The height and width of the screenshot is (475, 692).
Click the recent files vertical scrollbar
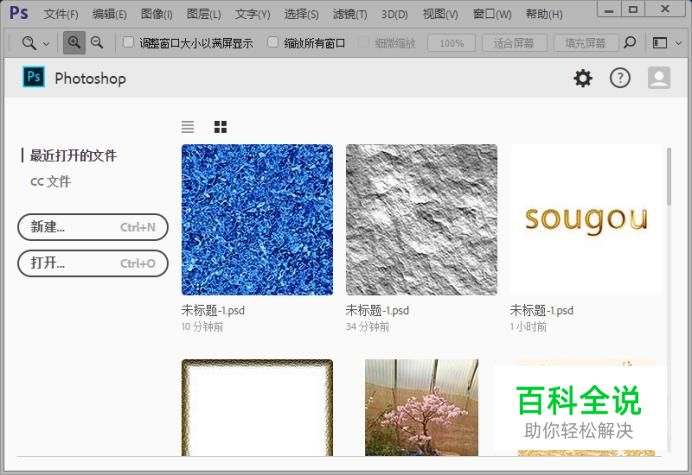pyautogui.click(x=669, y=177)
